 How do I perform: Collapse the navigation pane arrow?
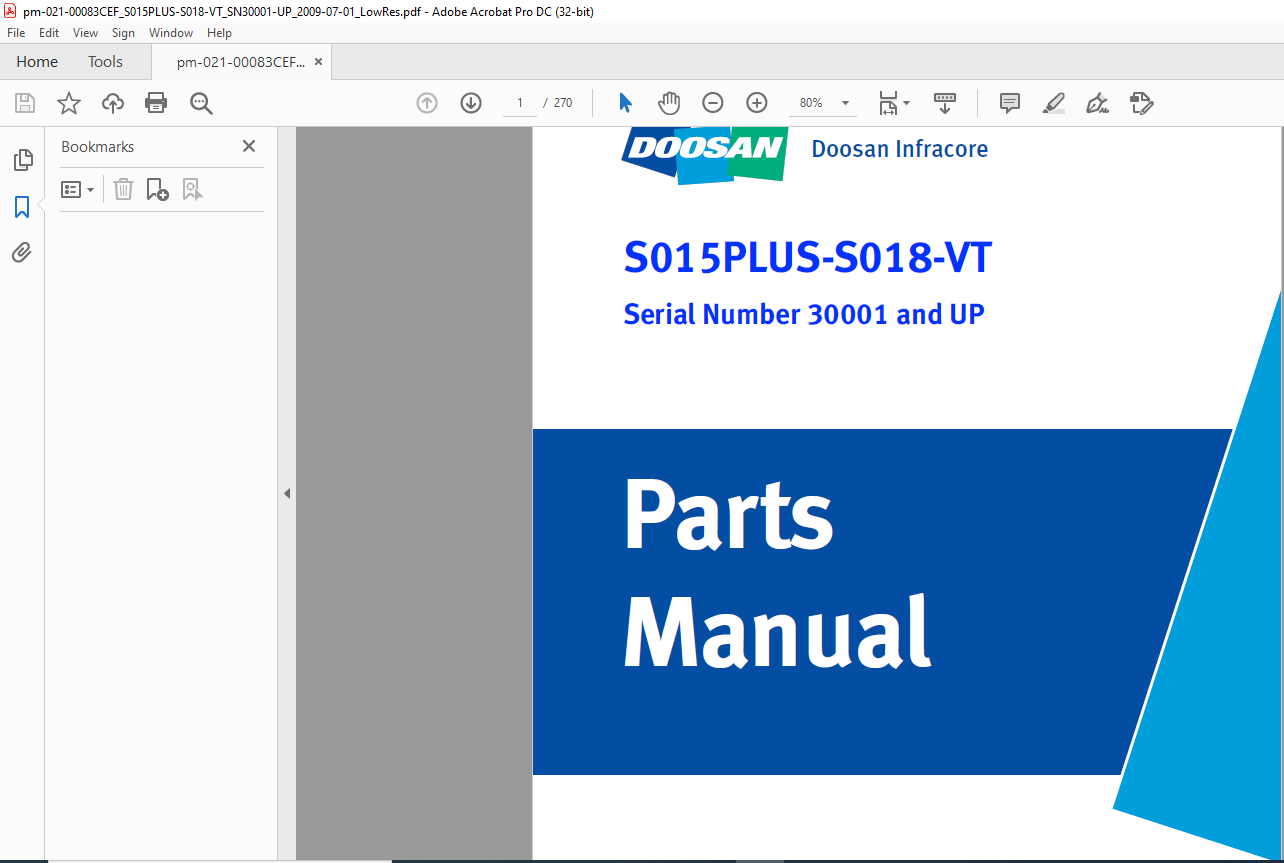pyautogui.click(x=287, y=493)
